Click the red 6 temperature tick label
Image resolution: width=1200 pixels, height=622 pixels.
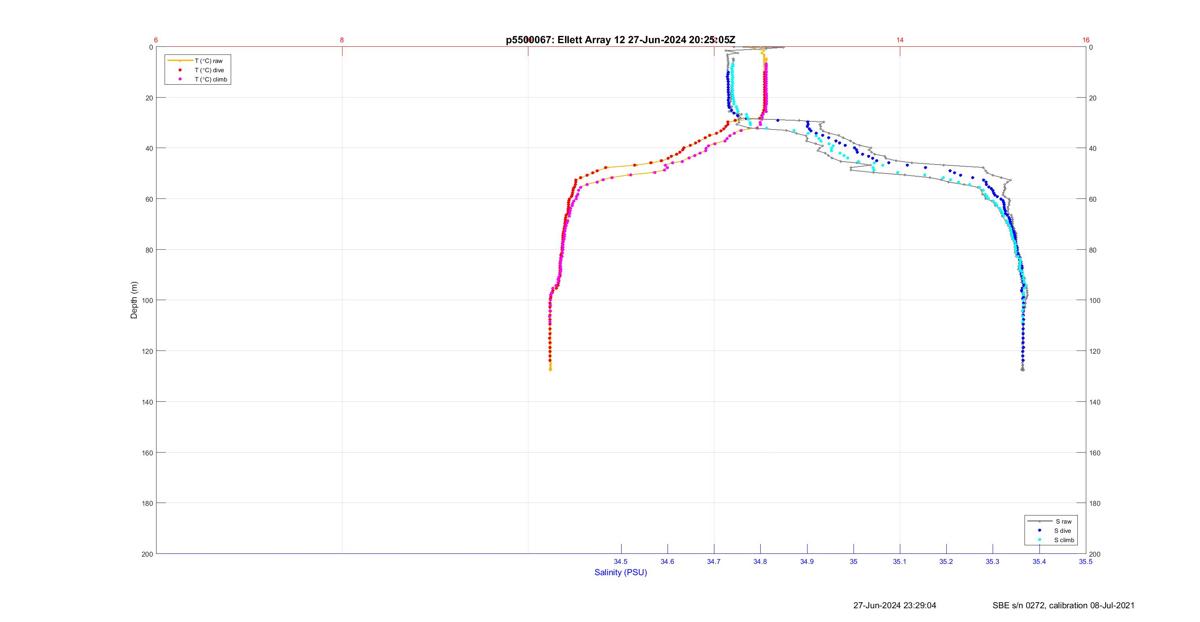(157, 40)
